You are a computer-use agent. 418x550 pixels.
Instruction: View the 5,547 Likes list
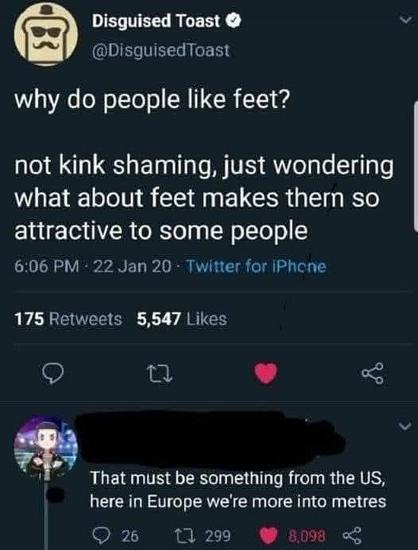click(182, 319)
